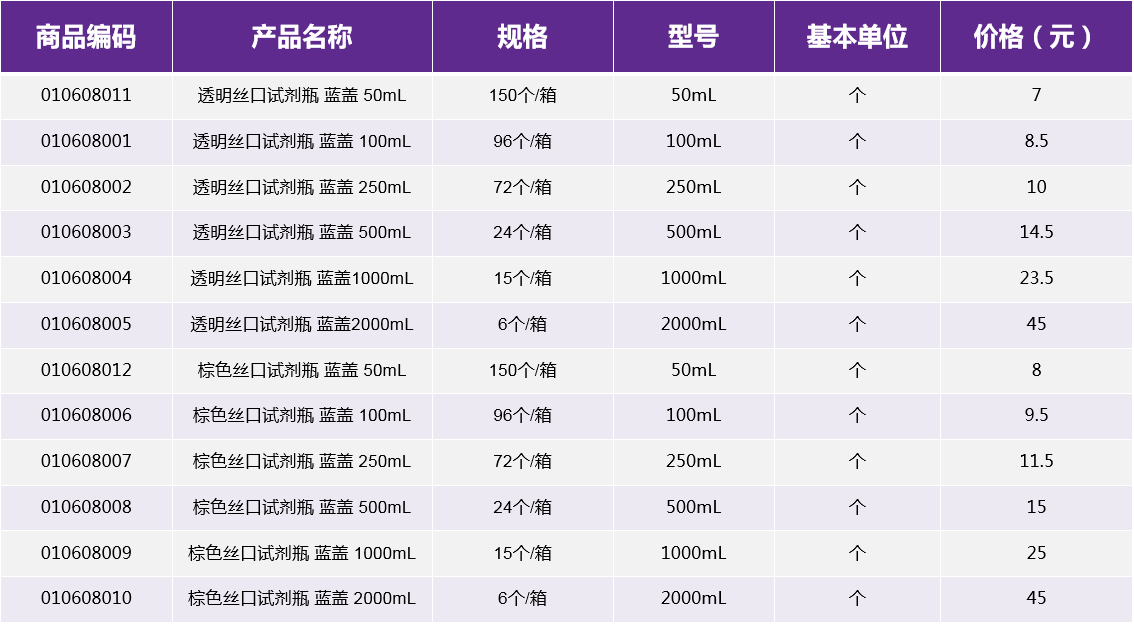Image resolution: width=1134 pixels, height=624 pixels.
Task: Click unit 个 in the 010608011 row
Action: [x=857, y=95]
